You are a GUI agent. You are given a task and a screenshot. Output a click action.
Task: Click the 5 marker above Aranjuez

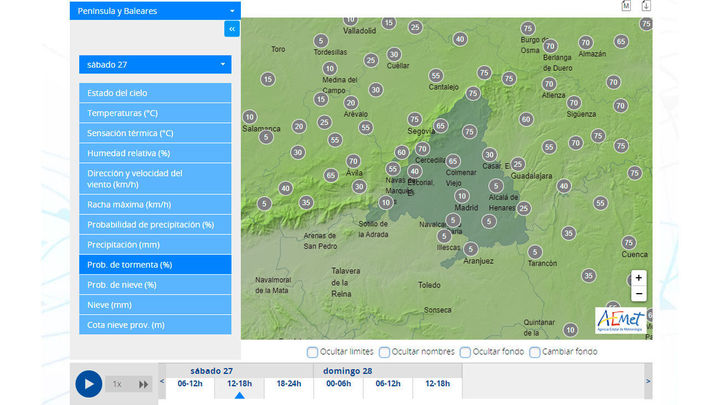coord(470,249)
